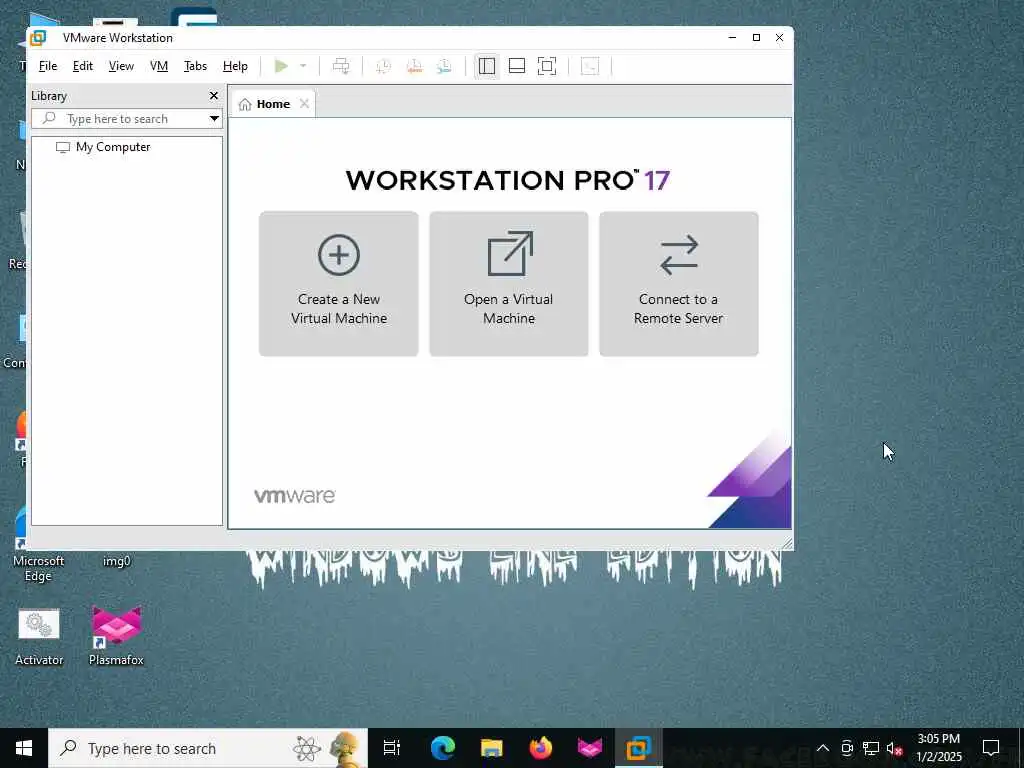1024x768 pixels.
Task: Click Connect to a Remote Server
Action: (679, 283)
